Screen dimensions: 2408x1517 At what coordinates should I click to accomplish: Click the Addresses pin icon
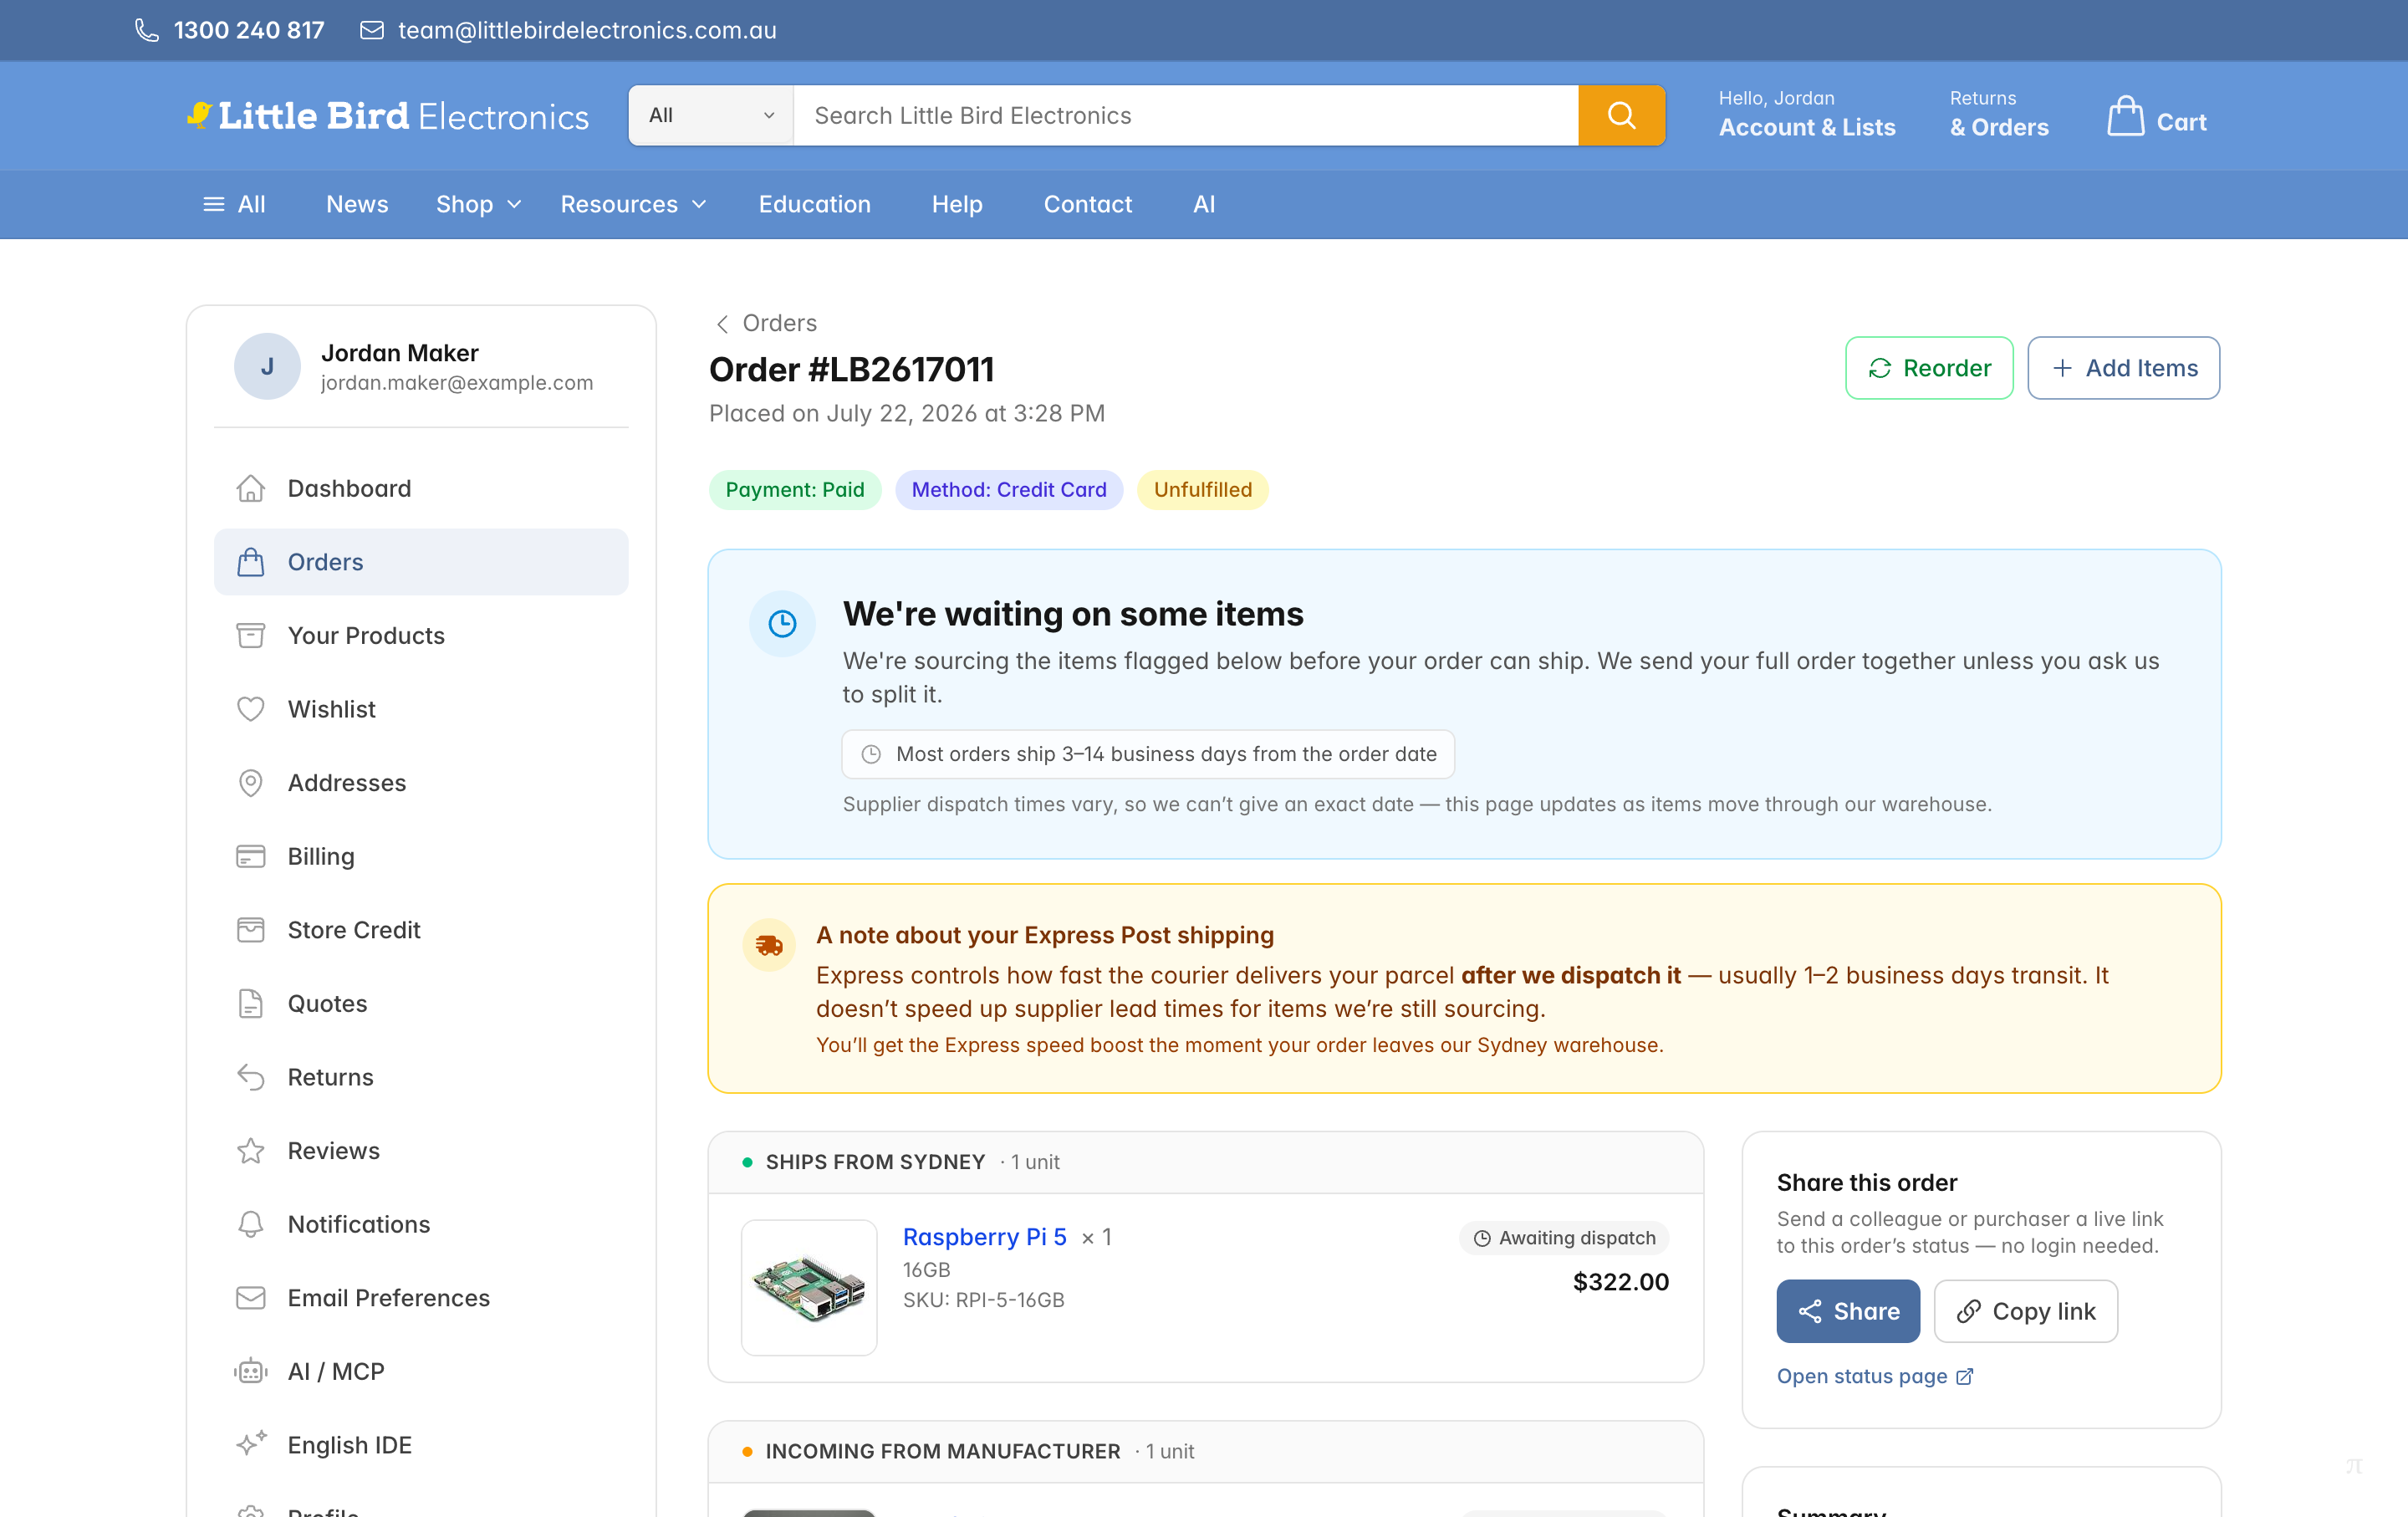251,783
